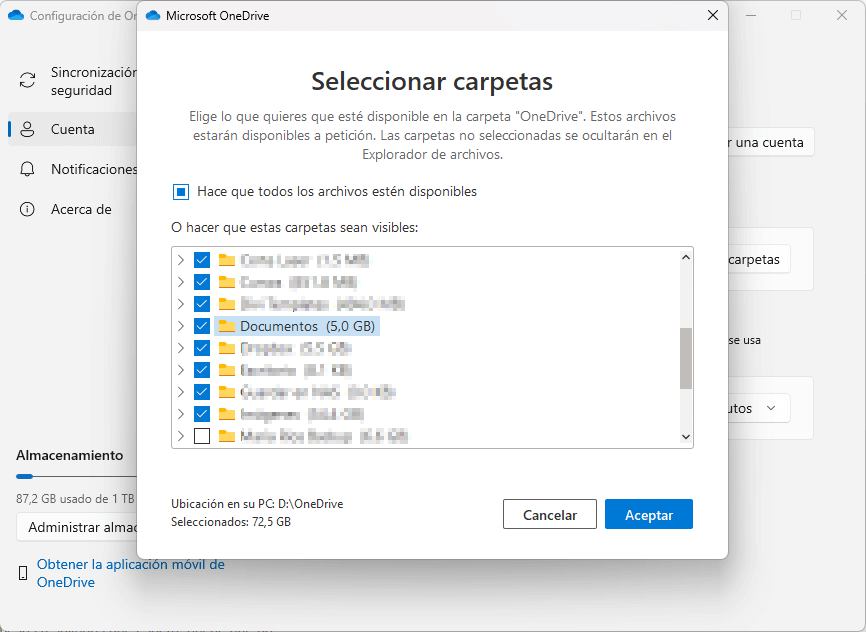Image resolution: width=866 pixels, height=632 pixels.
Task: Open the partially hidden dropdown ending in 'utos'
Action: pyautogui.click(x=759, y=408)
